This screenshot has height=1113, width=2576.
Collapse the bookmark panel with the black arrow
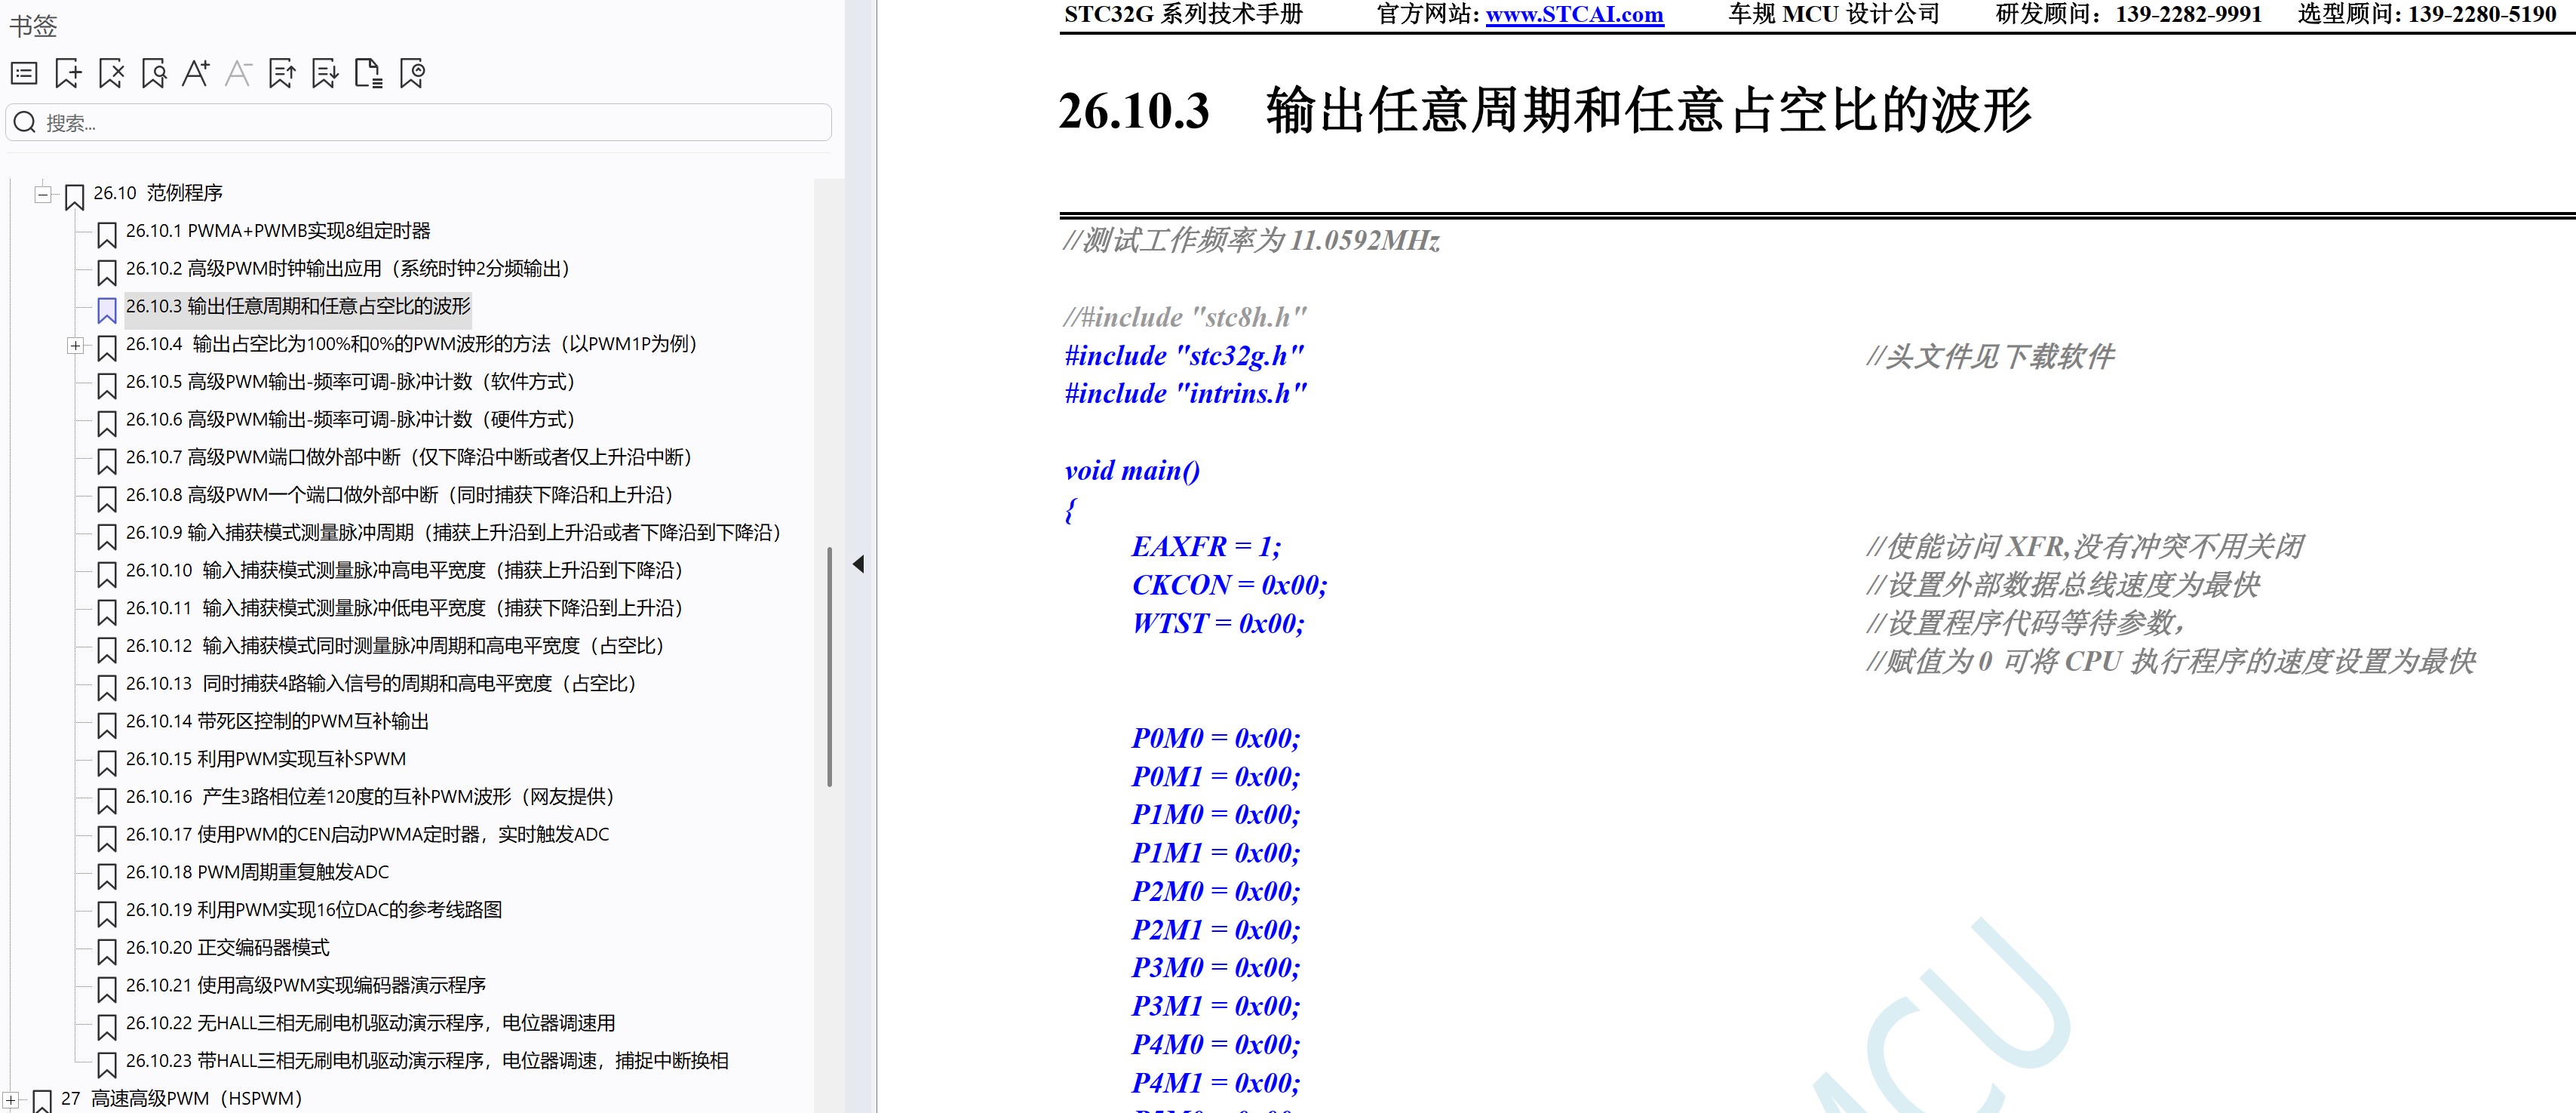pyautogui.click(x=858, y=564)
